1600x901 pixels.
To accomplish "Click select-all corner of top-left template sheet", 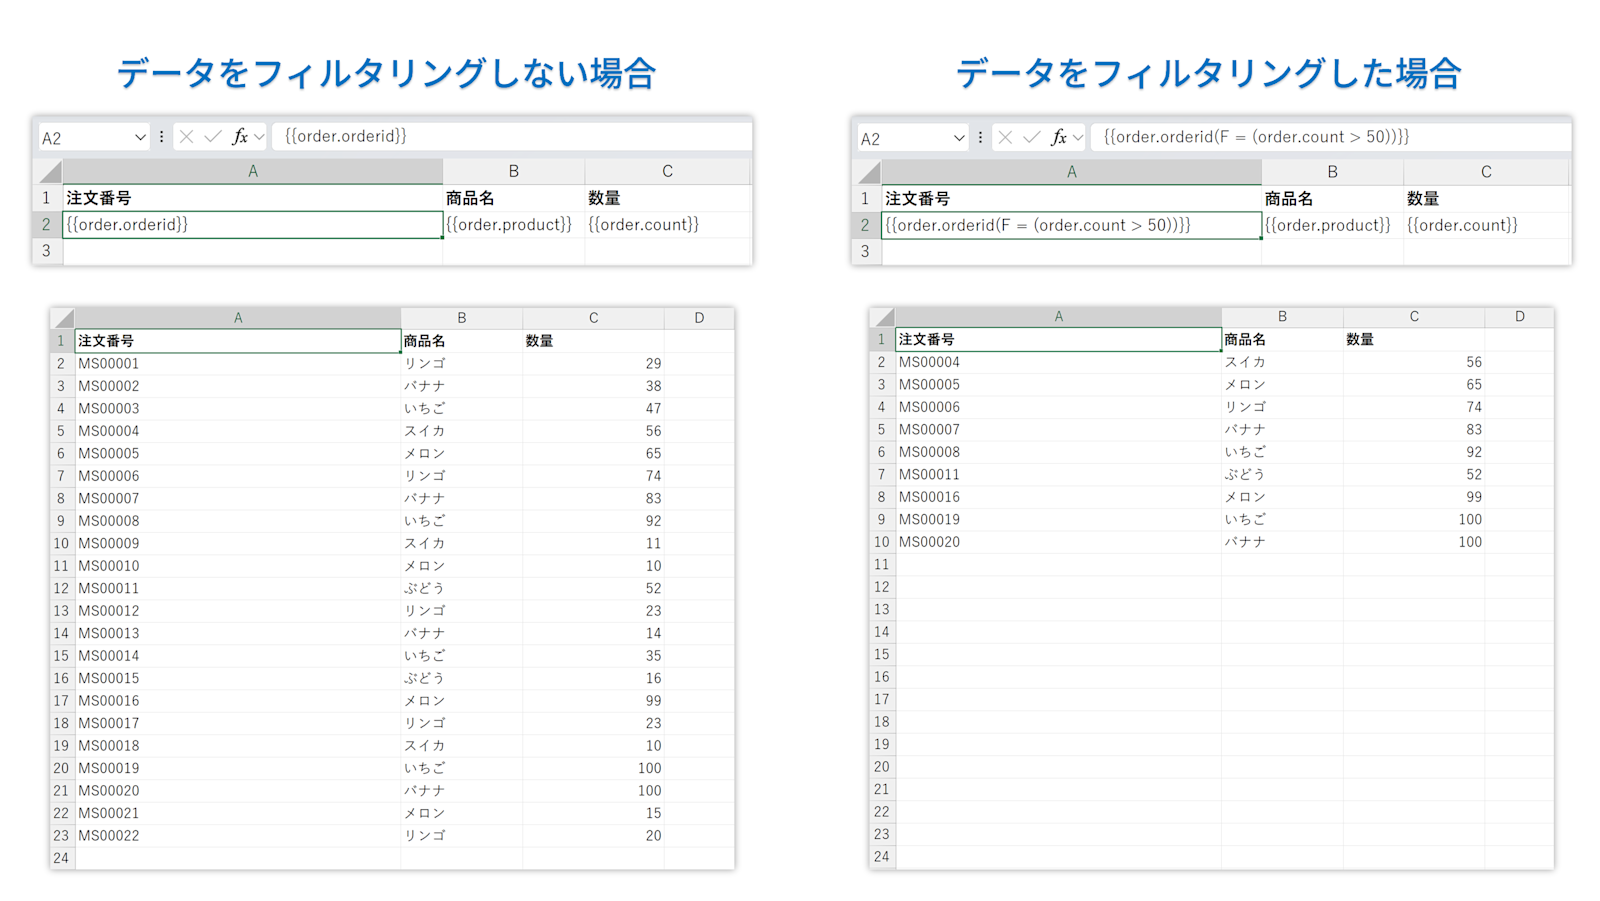I will [48, 172].
